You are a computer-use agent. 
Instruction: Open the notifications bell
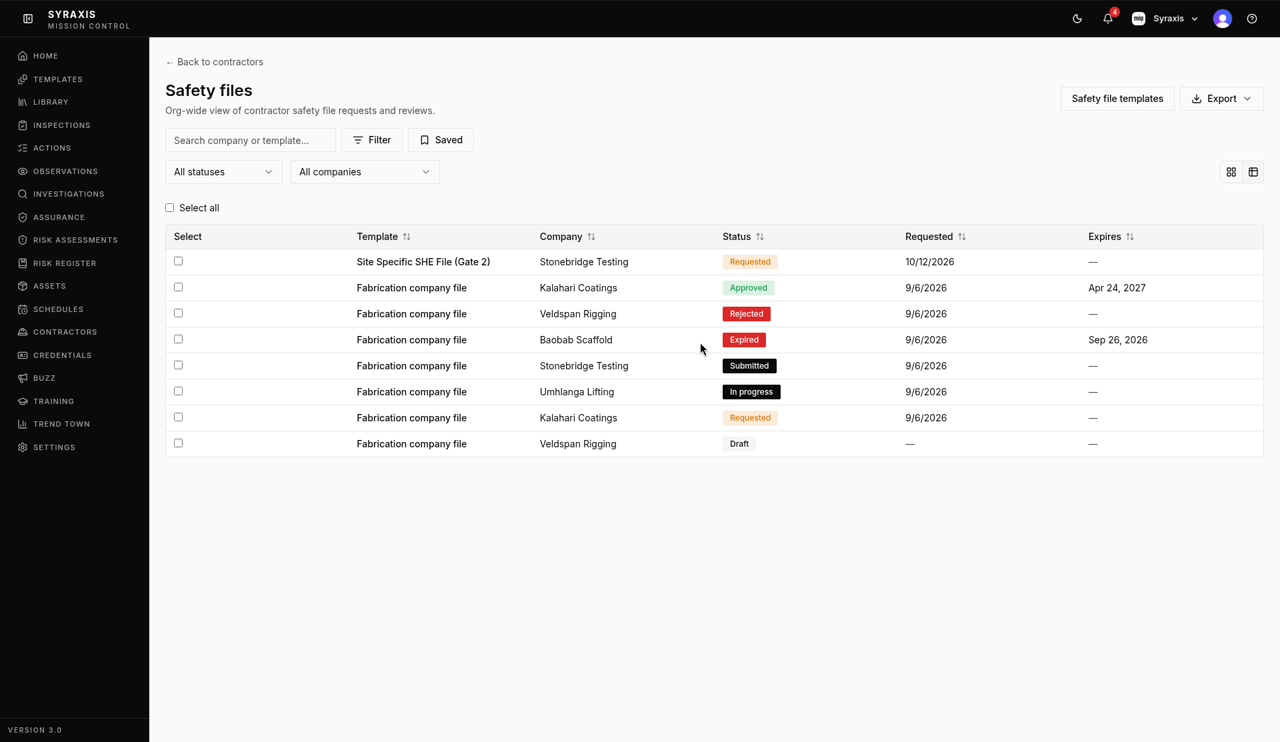click(x=1108, y=19)
